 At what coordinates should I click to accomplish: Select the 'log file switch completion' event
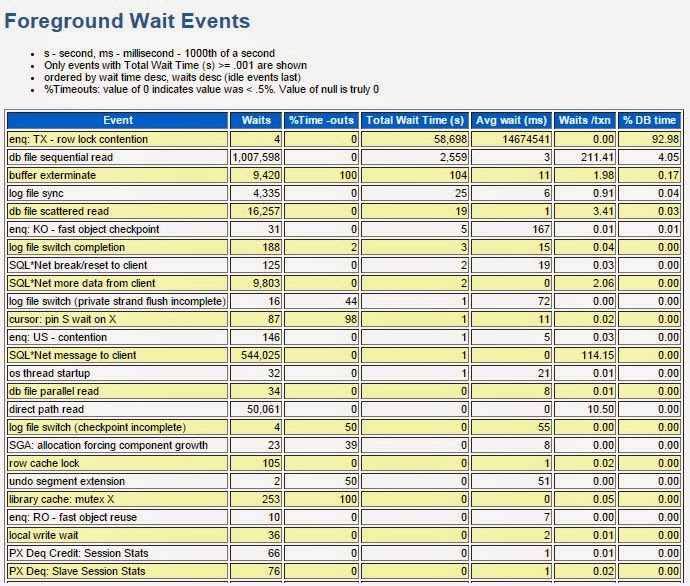click(x=118, y=248)
